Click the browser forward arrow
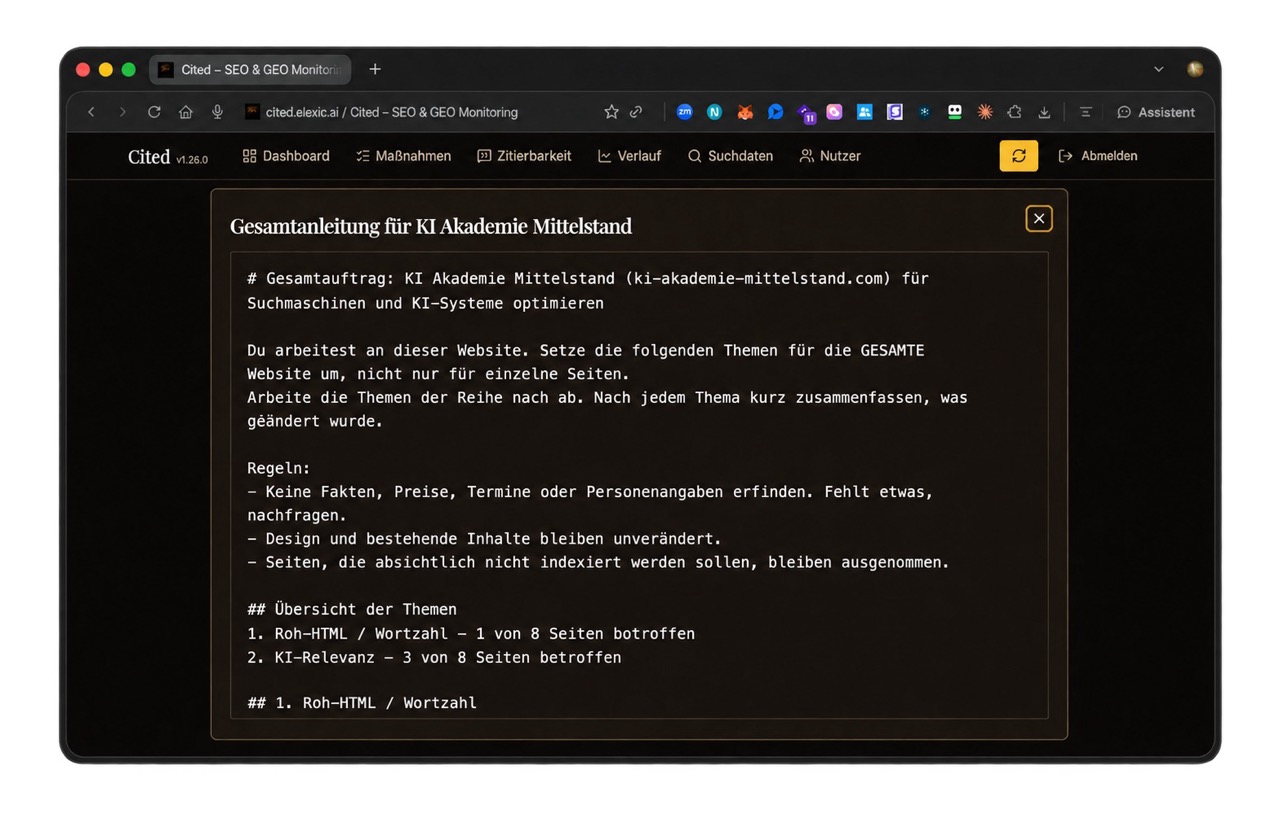The image size is (1280, 814). pos(123,112)
